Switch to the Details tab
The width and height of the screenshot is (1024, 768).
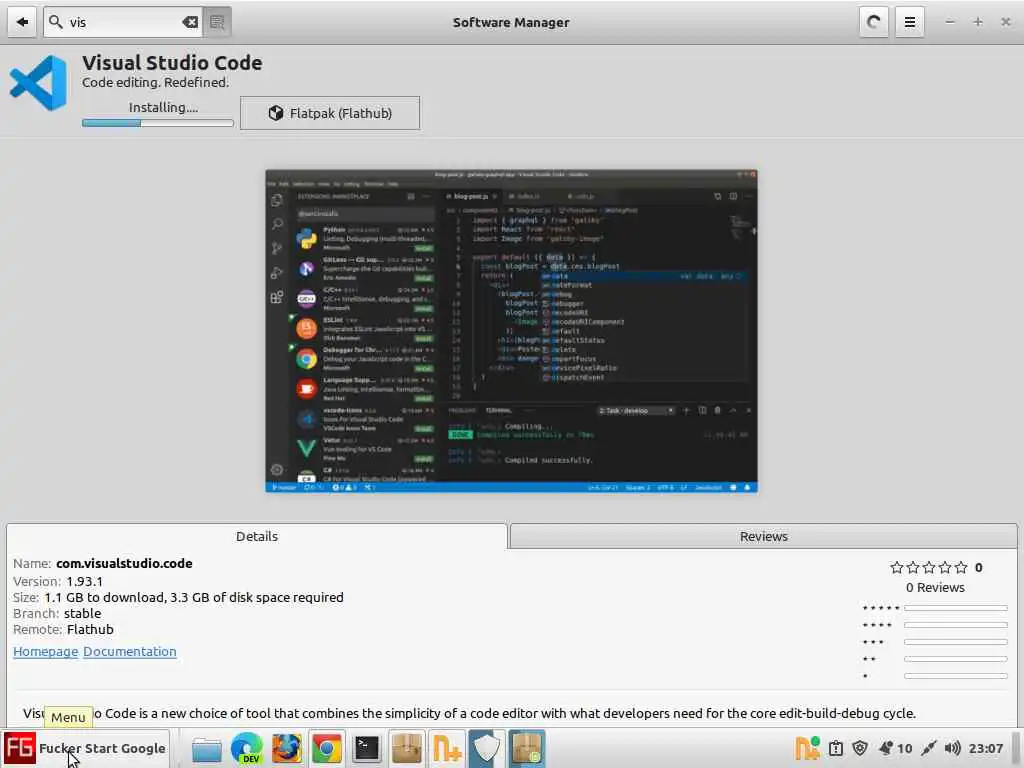coord(257,536)
